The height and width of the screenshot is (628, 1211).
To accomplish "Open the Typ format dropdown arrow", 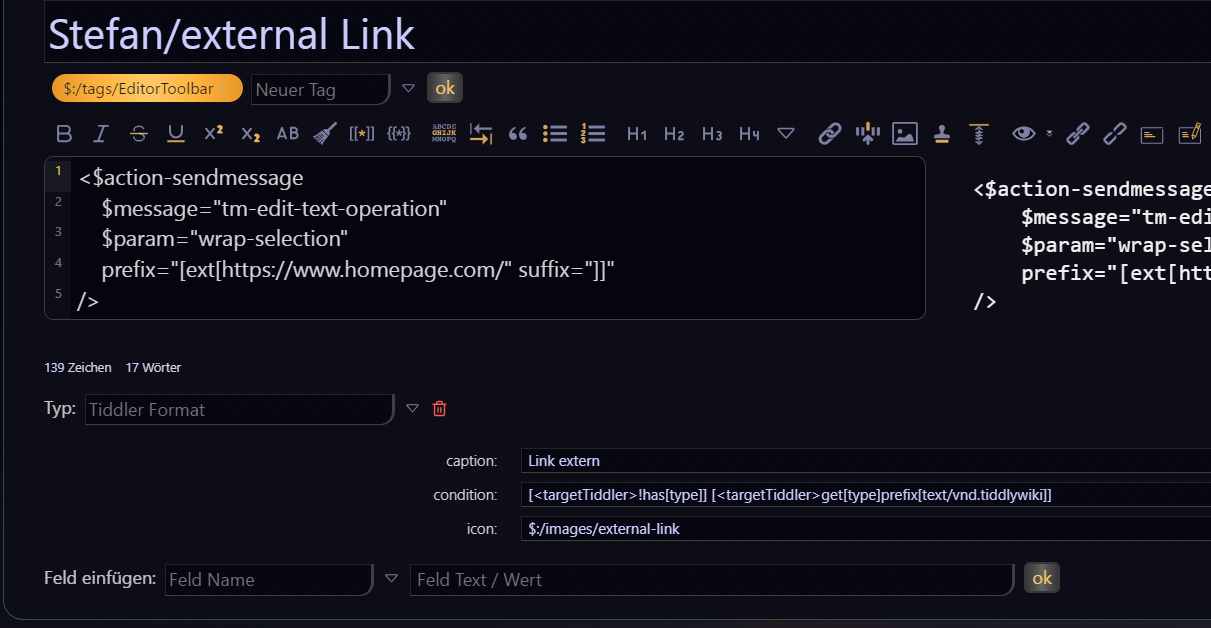I will (x=412, y=409).
